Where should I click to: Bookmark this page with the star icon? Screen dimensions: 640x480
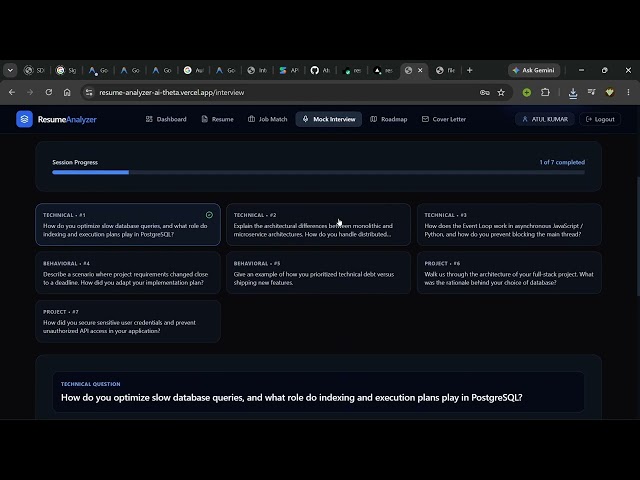point(501,93)
